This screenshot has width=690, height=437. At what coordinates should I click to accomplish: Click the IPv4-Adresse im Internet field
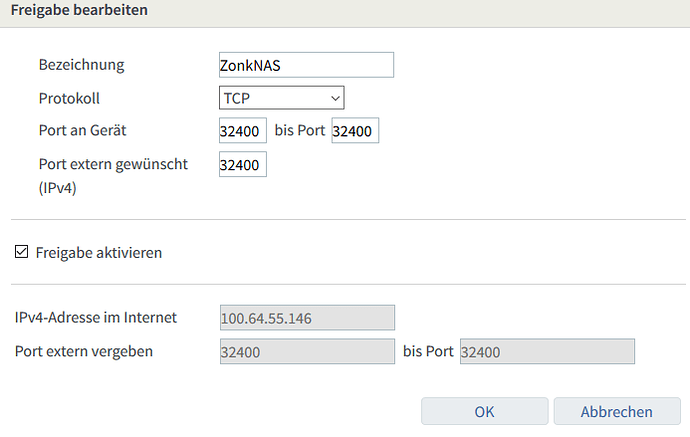[306, 318]
